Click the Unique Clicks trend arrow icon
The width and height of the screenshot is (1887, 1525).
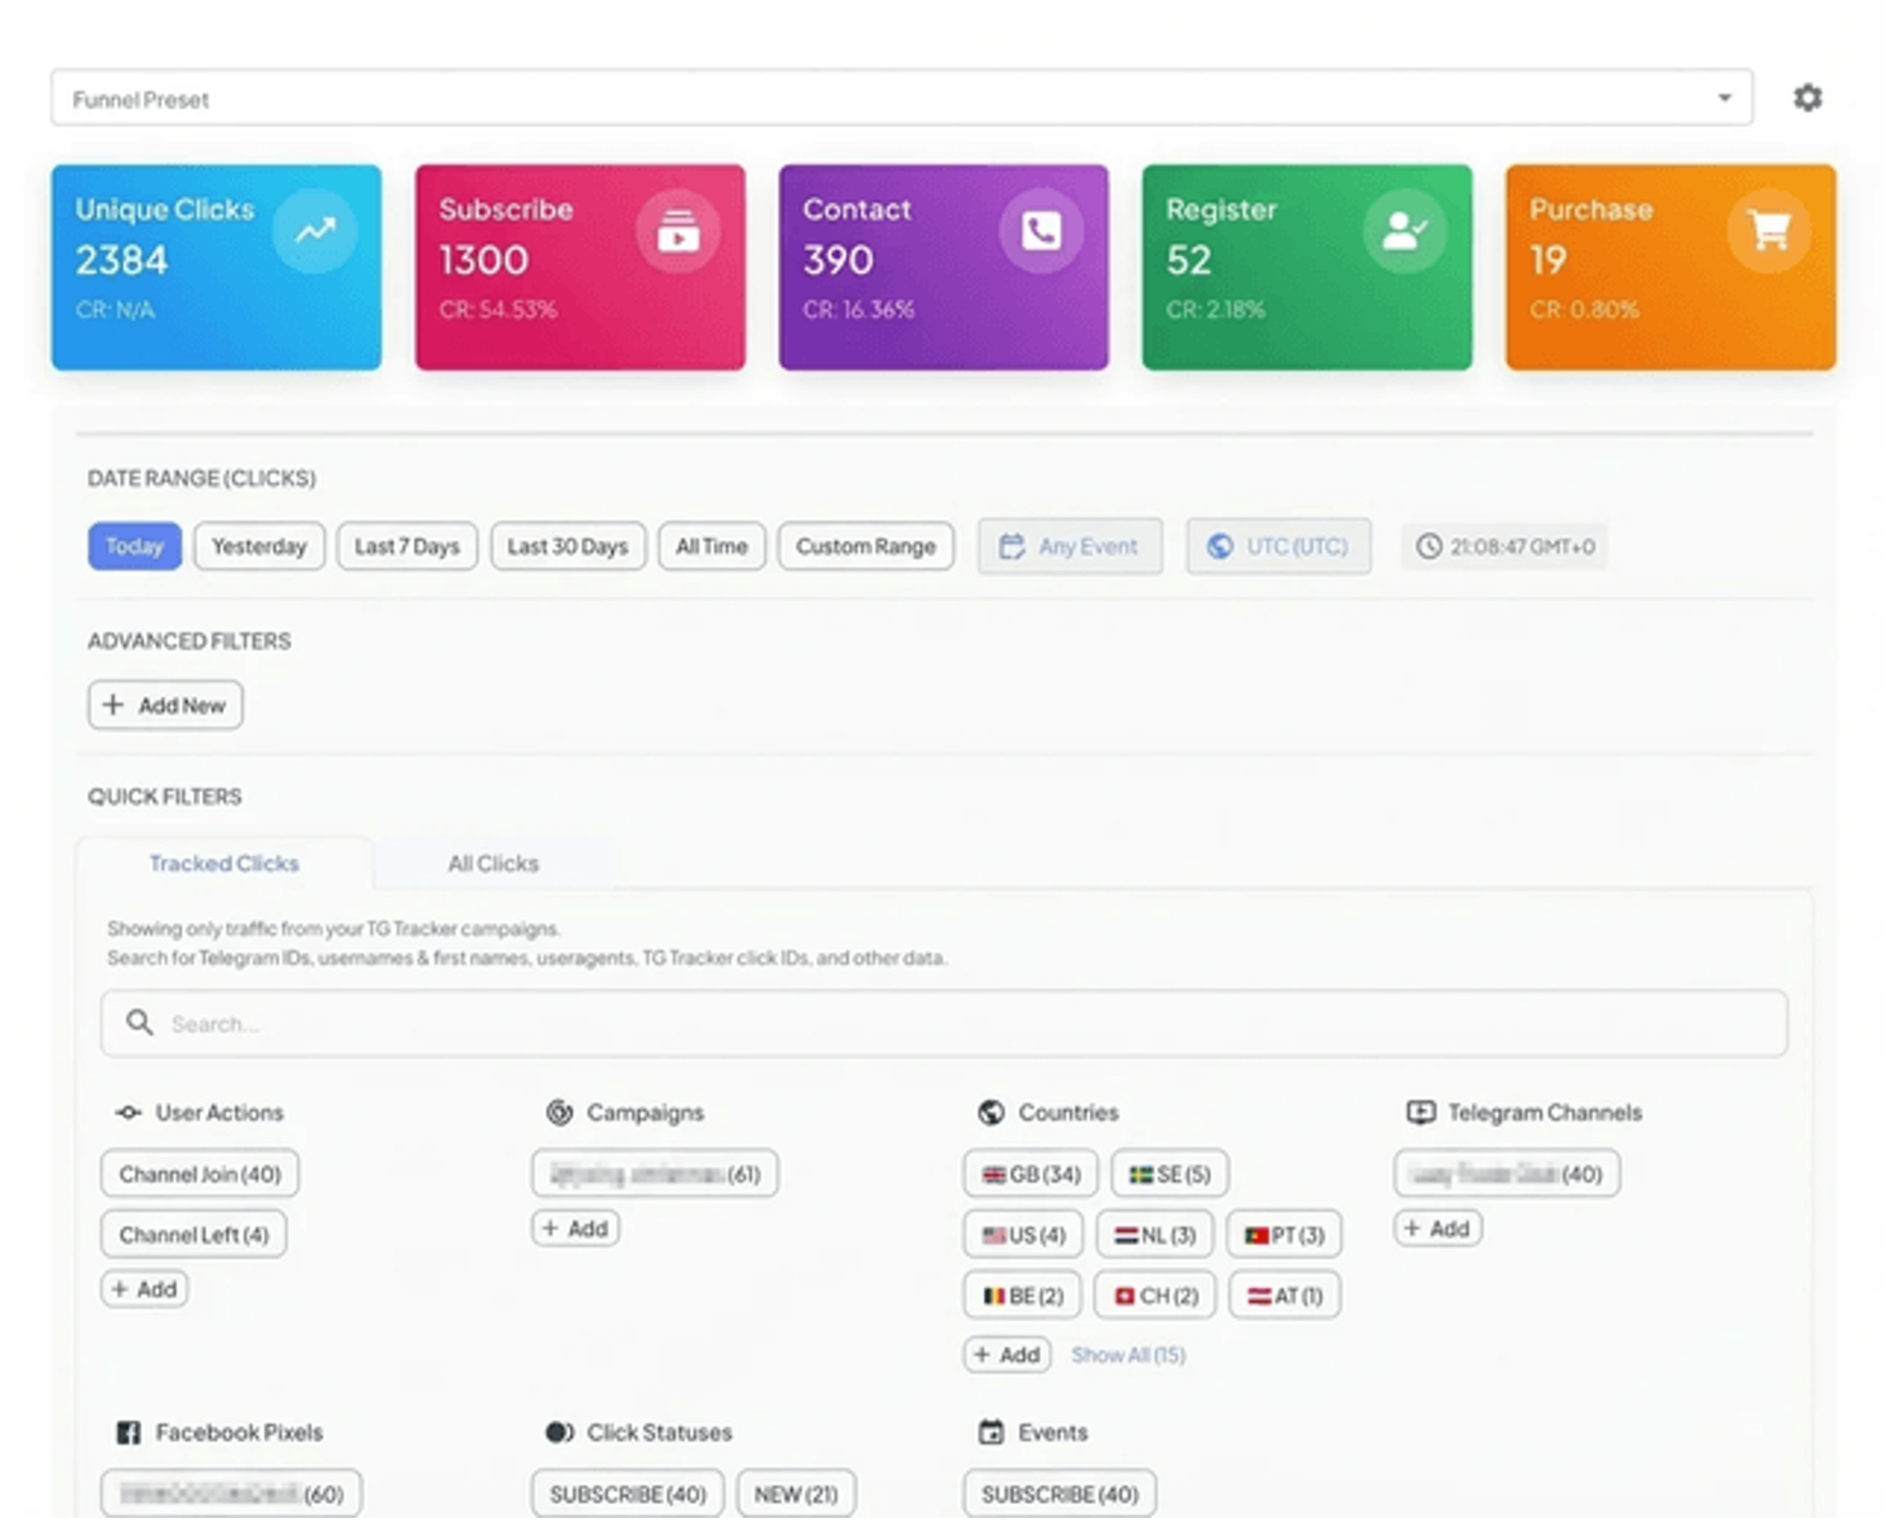point(315,232)
